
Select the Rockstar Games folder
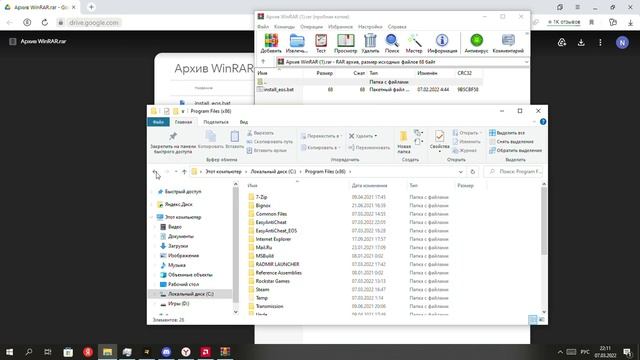pyautogui.click(x=272, y=281)
